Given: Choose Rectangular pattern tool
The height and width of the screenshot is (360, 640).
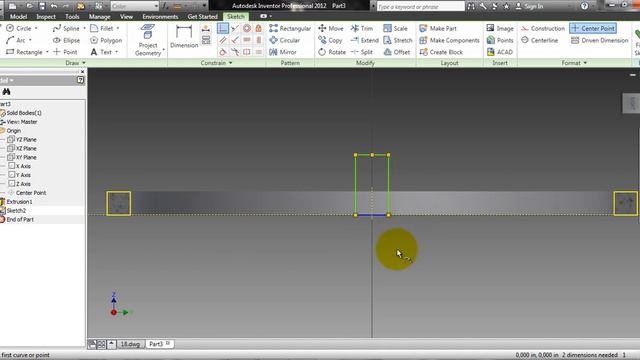Looking at the screenshot, I should pyautogui.click(x=290, y=28).
